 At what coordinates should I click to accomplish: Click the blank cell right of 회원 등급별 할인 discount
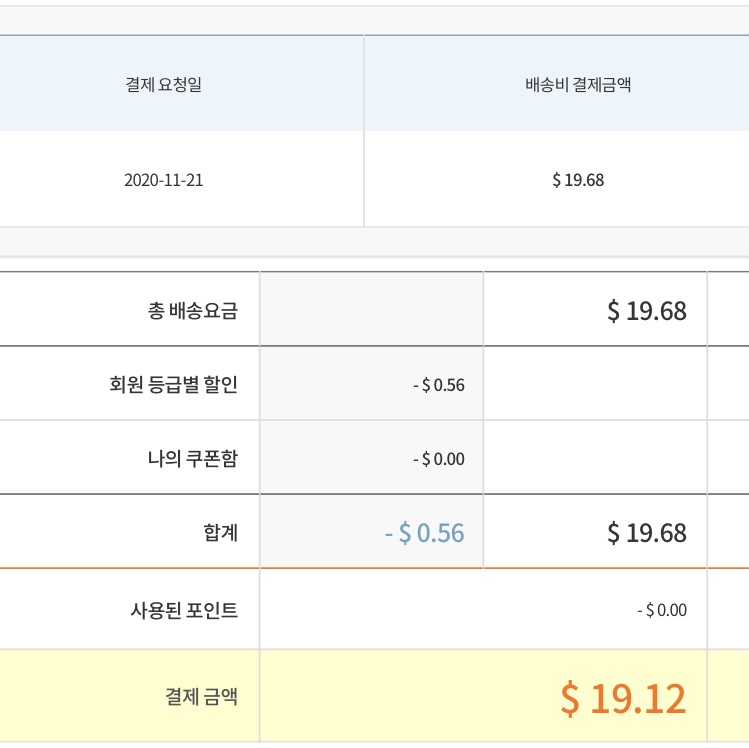click(594, 385)
